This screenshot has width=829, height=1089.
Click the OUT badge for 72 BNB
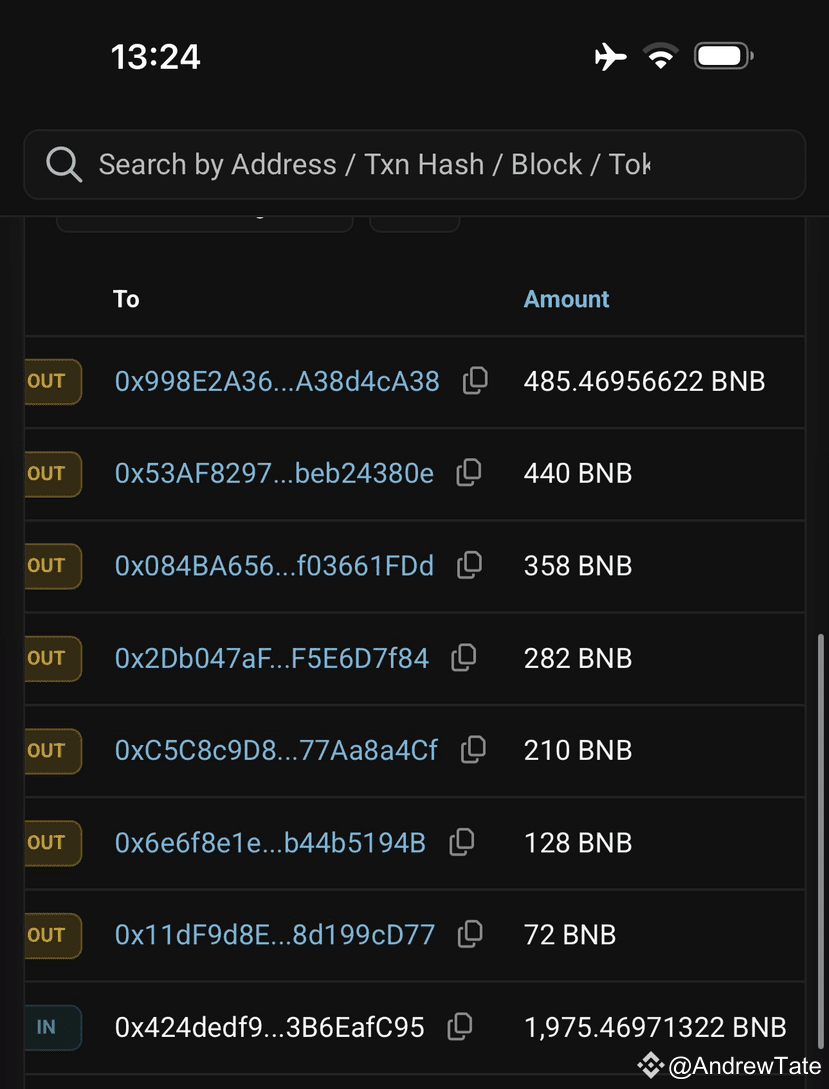pyautogui.click(x=53, y=936)
